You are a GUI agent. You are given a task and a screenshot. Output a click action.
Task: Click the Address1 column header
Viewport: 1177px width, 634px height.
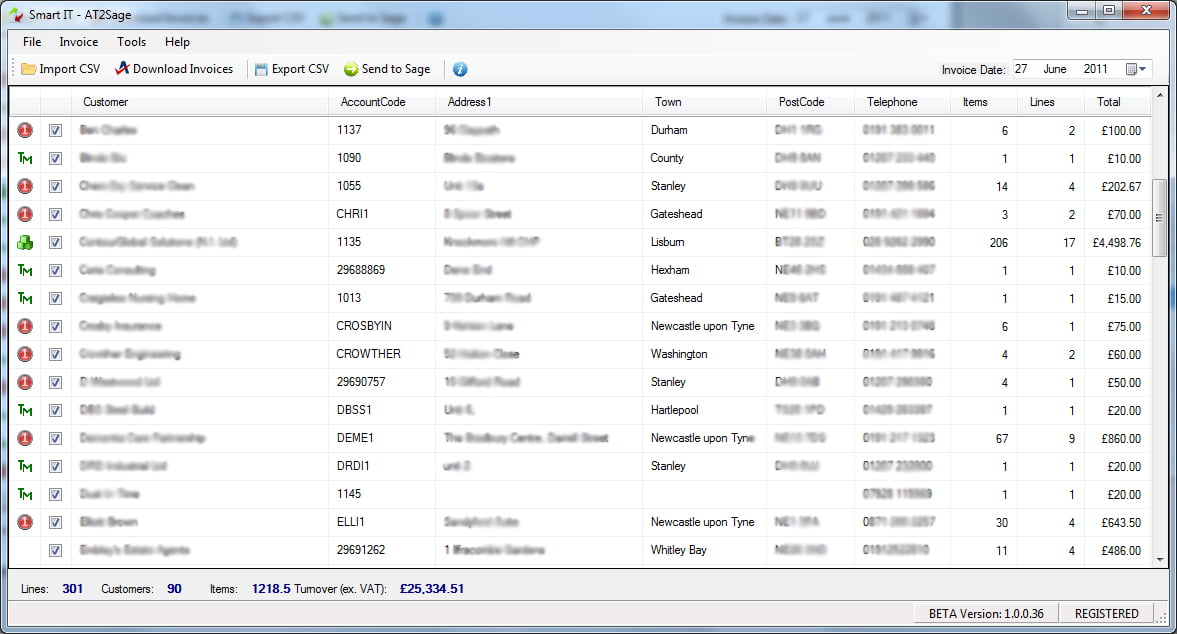click(539, 102)
